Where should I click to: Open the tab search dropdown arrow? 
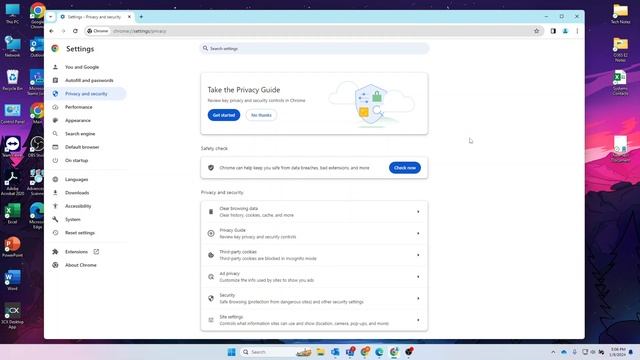point(51,17)
